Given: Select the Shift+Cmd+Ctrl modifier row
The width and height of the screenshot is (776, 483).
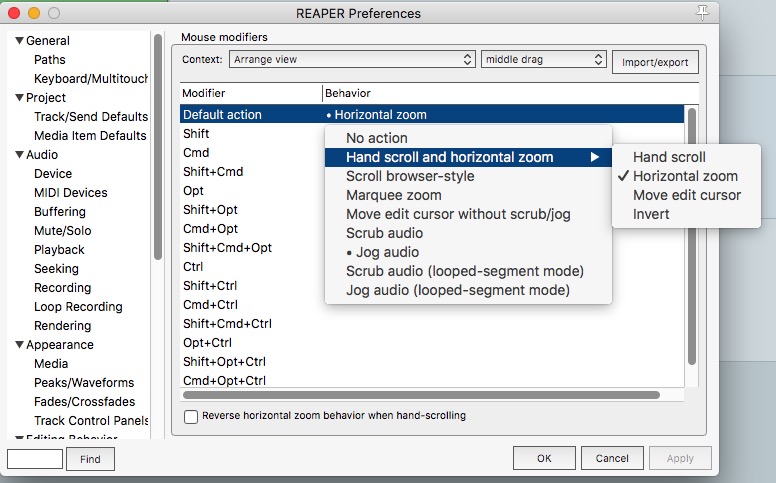Looking at the screenshot, I should [227, 324].
